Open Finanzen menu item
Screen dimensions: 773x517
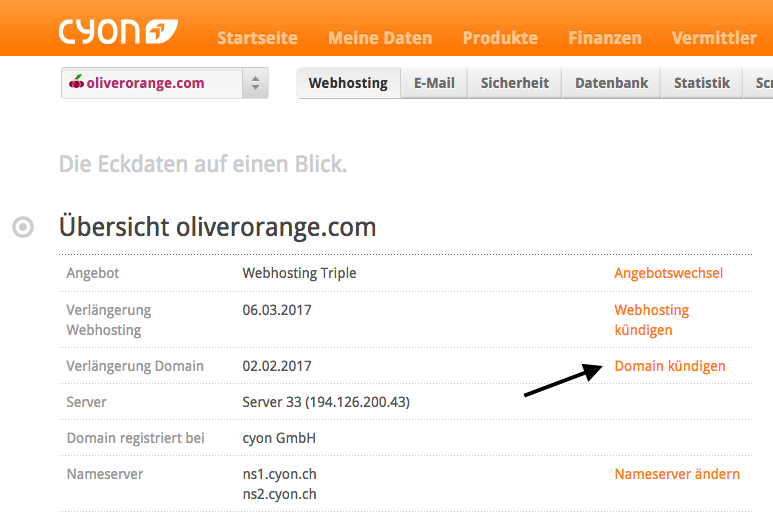(x=605, y=38)
